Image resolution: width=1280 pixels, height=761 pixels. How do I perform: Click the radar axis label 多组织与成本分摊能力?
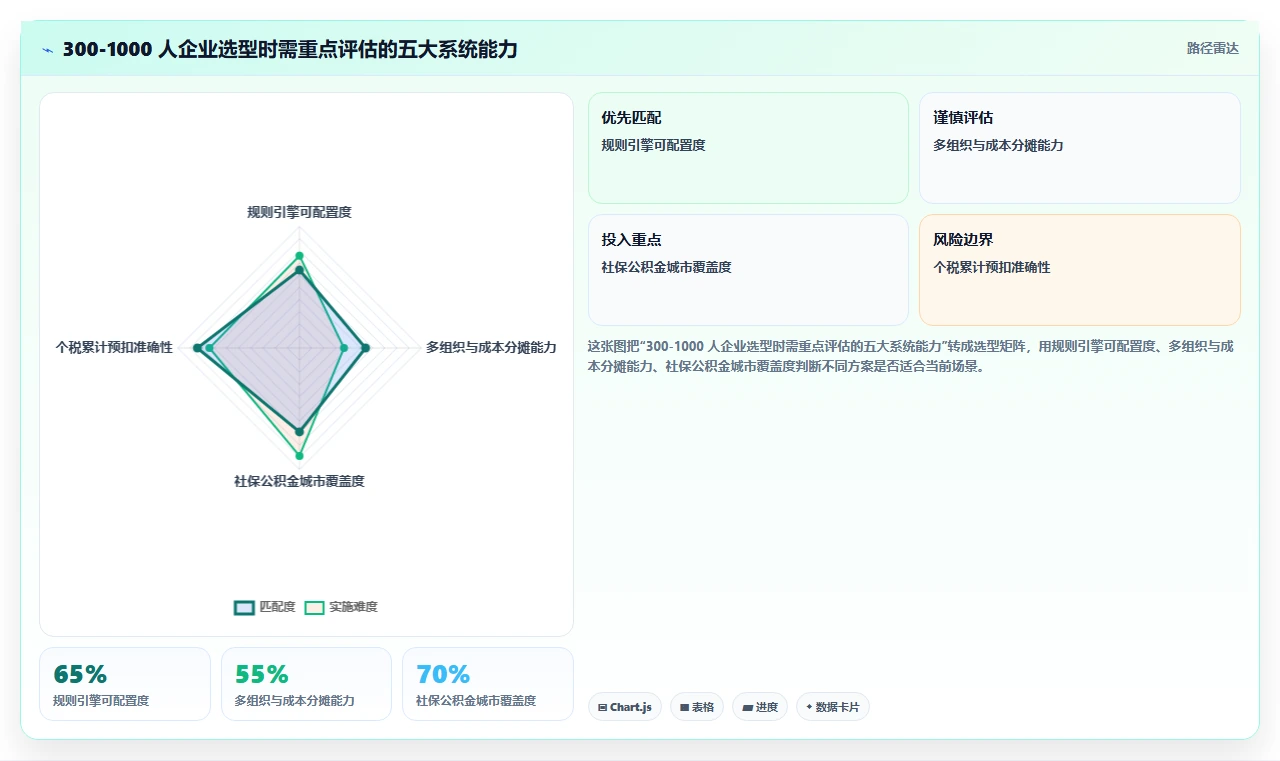pyautogui.click(x=491, y=347)
